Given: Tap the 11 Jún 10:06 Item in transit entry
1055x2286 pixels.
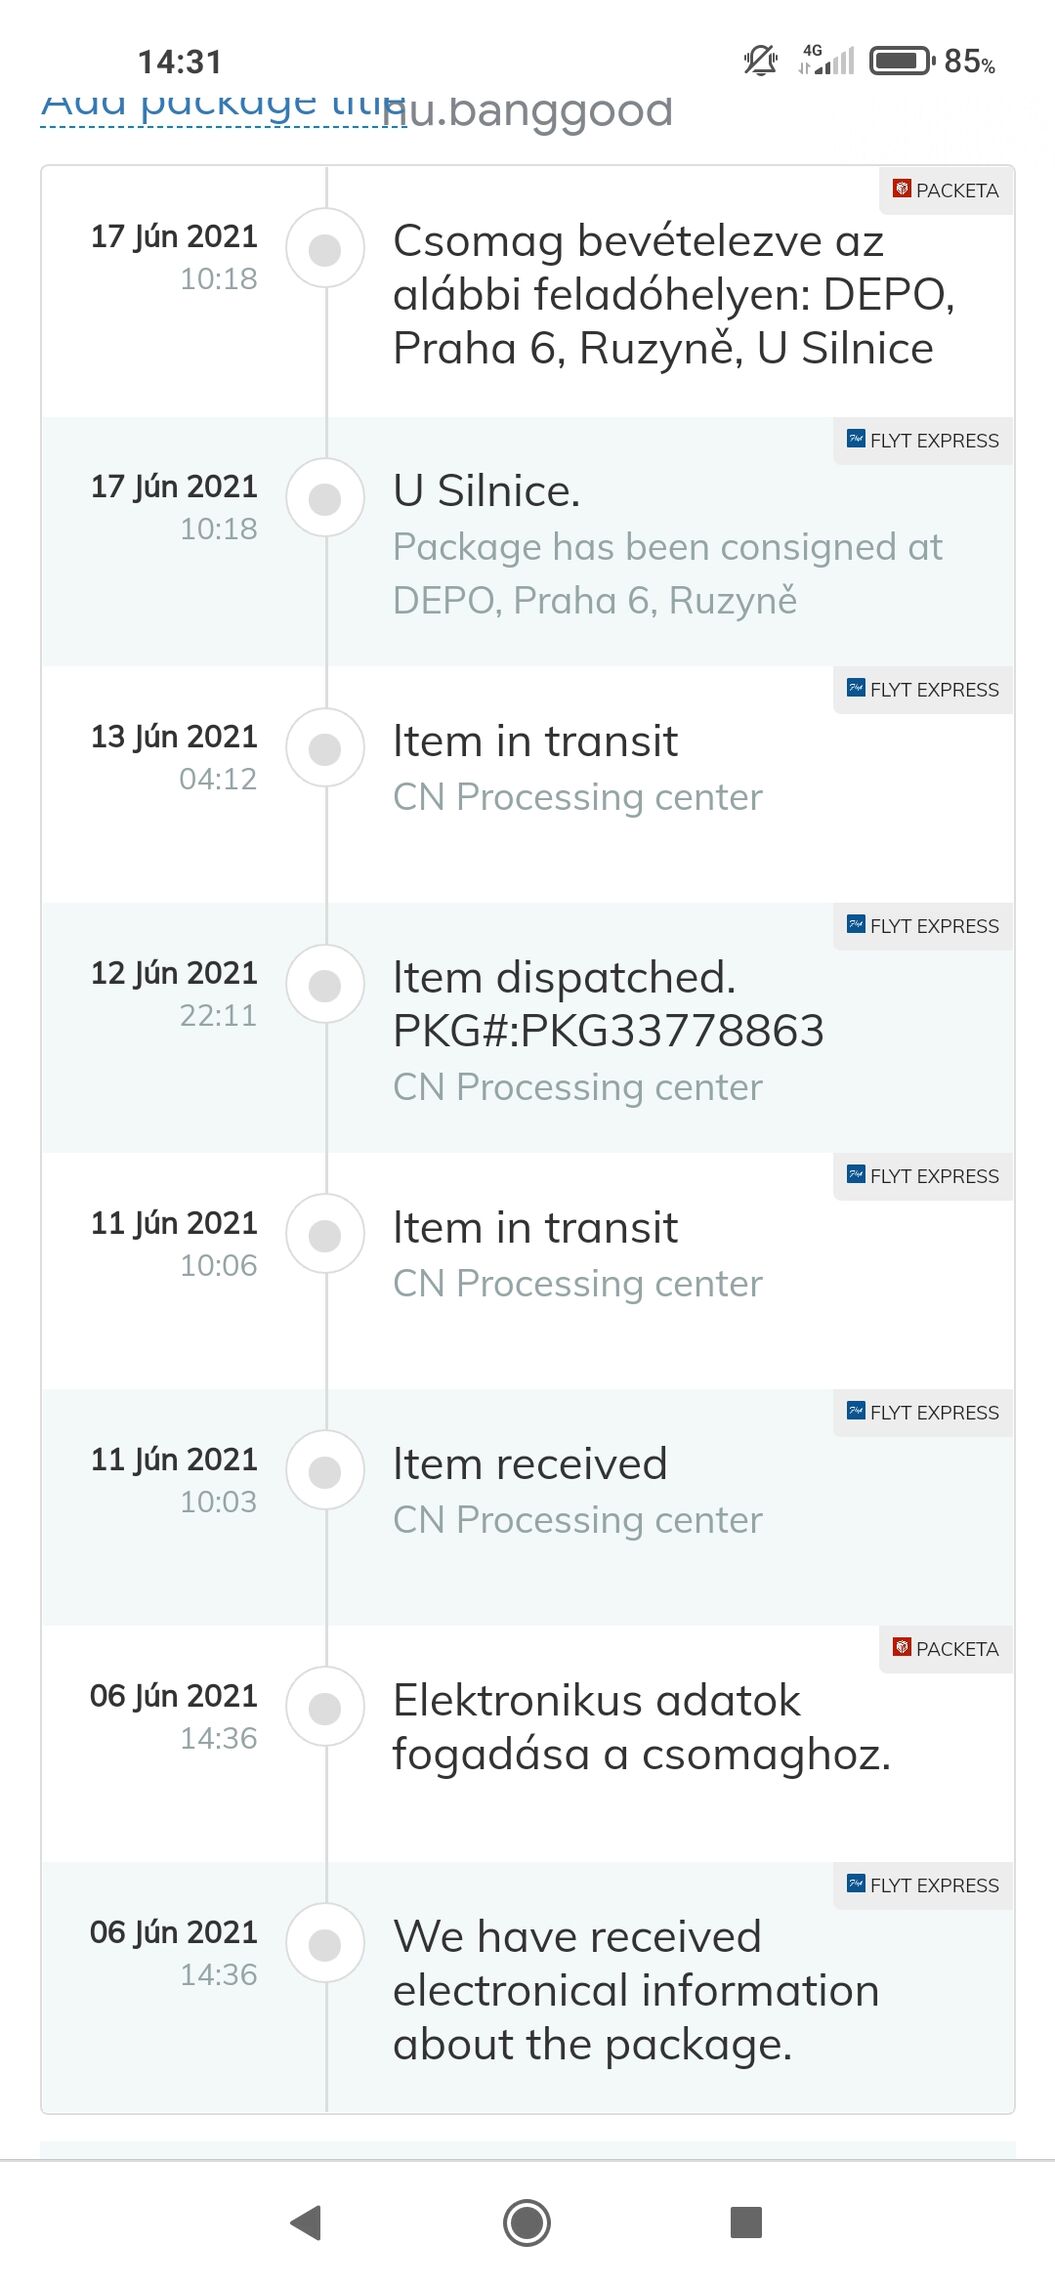Looking at the screenshot, I should click(x=528, y=1270).
